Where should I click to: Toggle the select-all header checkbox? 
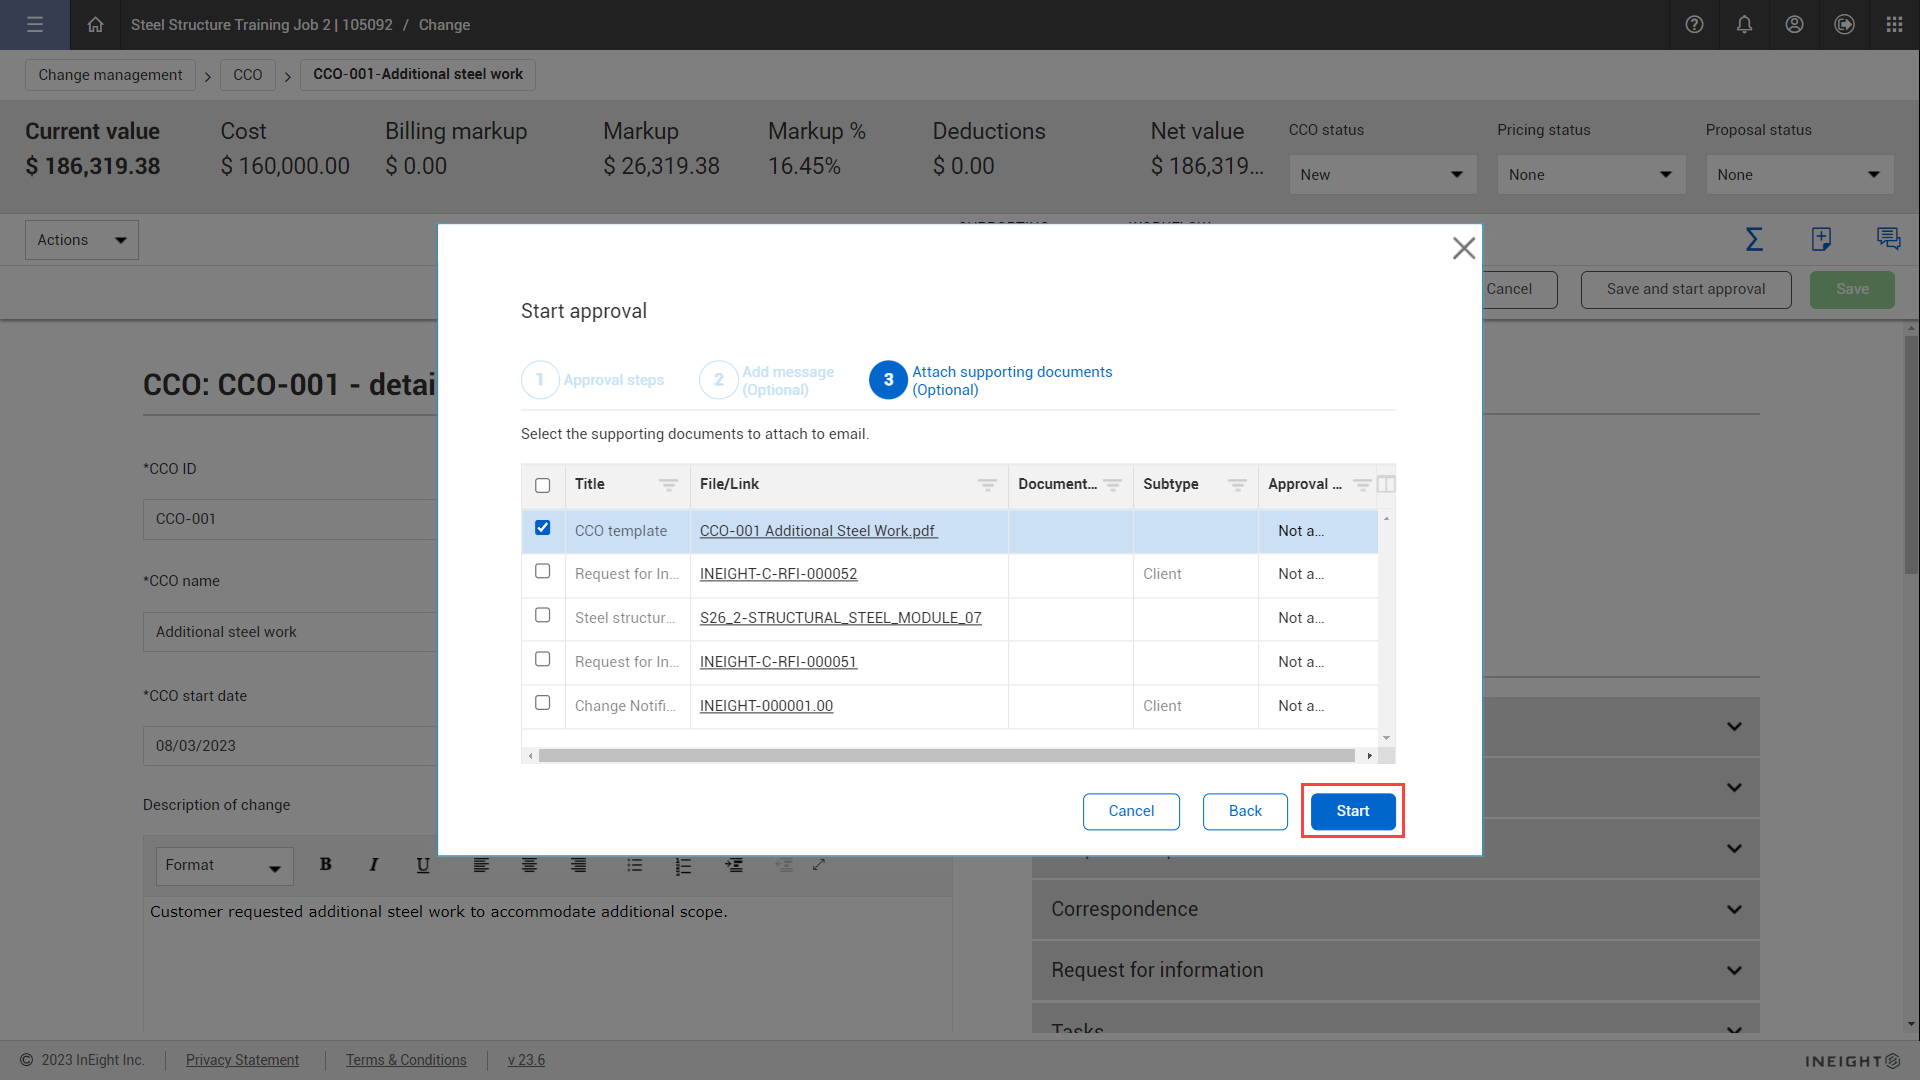pyautogui.click(x=542, y=486)
